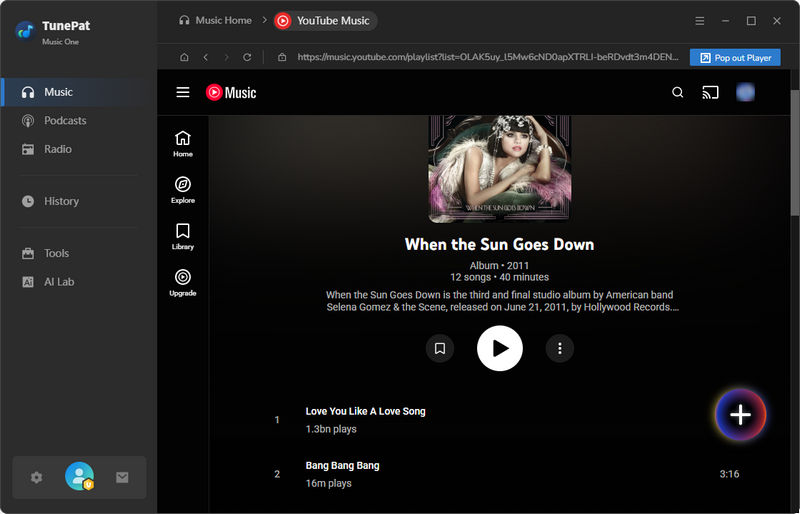Click the browser home icon
The width and height of the screenshot is (800, 514).
[184, 57]
